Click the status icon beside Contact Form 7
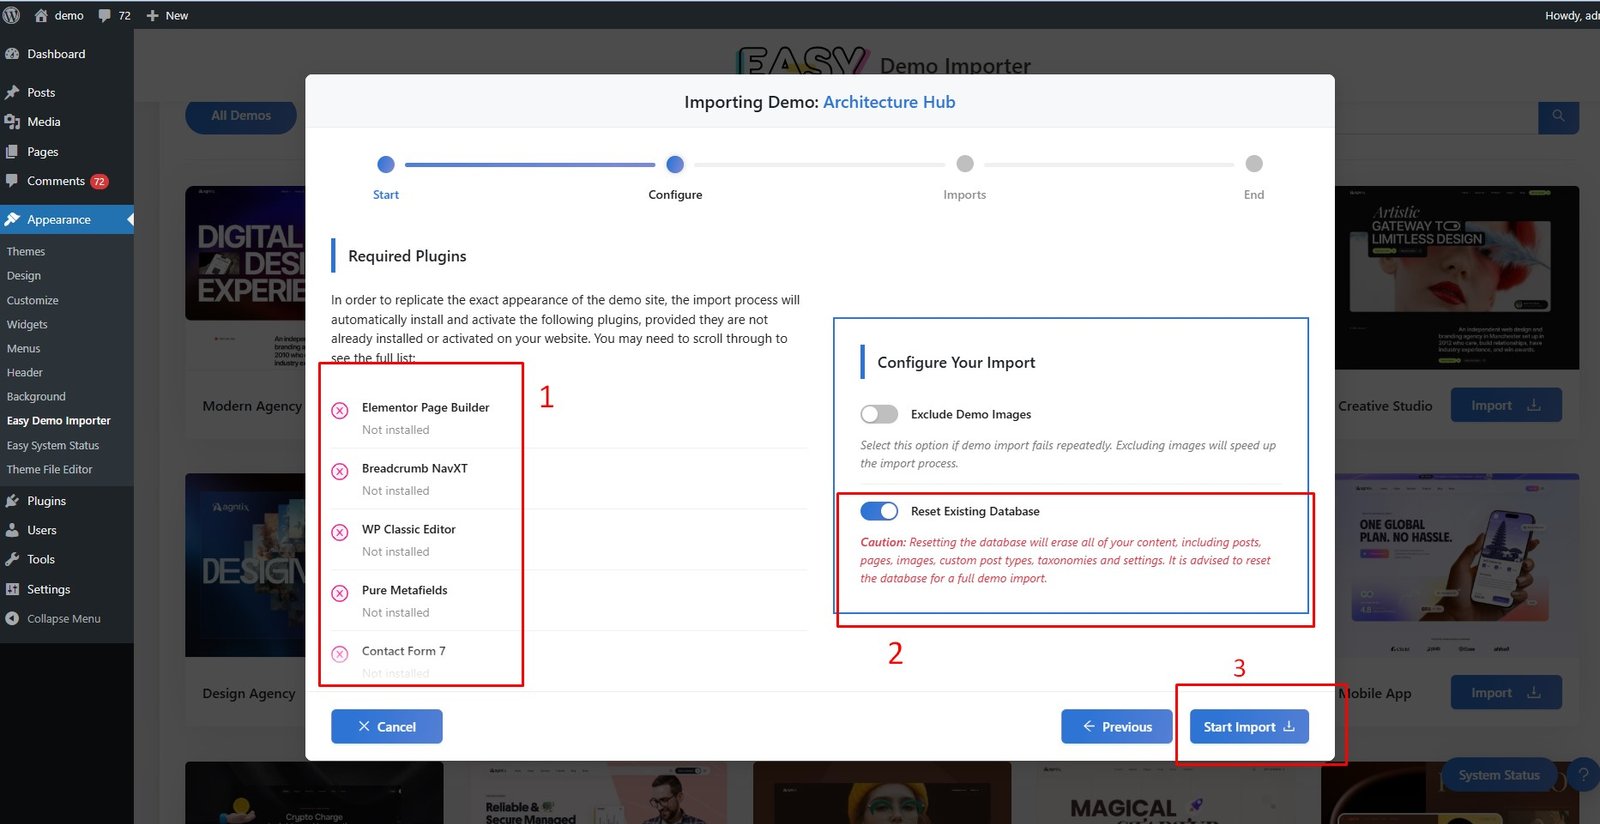The image size is (1600, 824). point(340,654)
